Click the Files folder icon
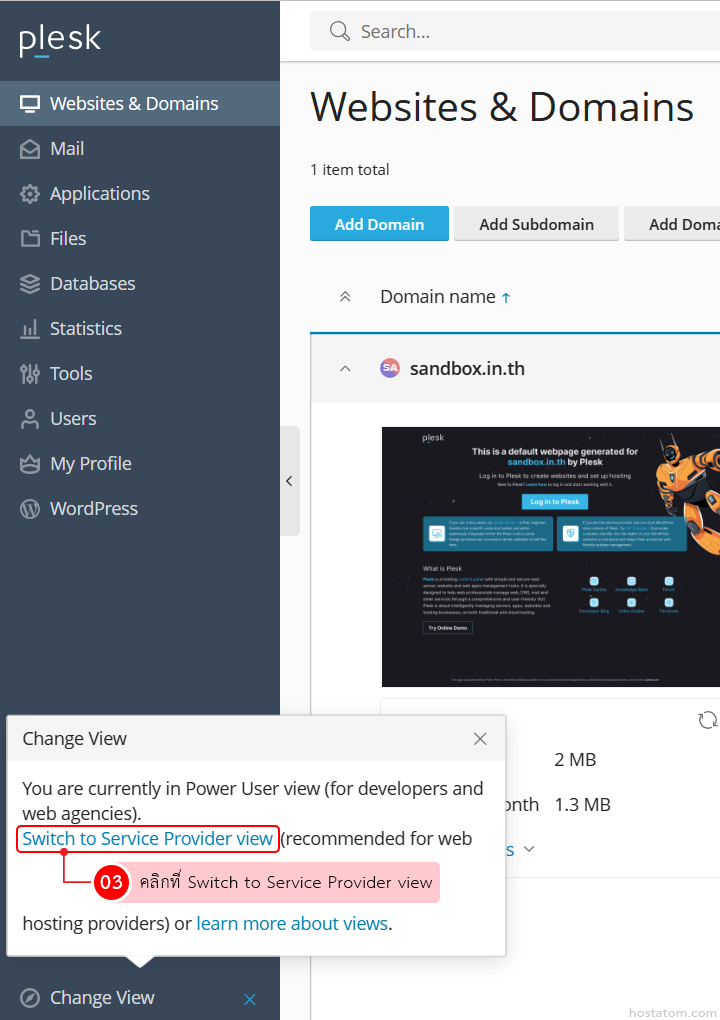This screenshot has height=1020, width=720. click(30, 239)
